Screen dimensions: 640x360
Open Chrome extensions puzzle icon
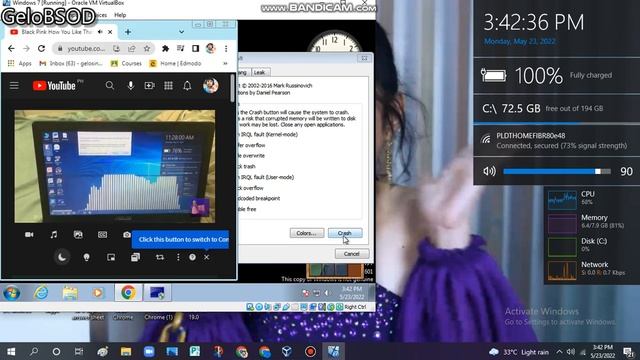tap(165, 49)
